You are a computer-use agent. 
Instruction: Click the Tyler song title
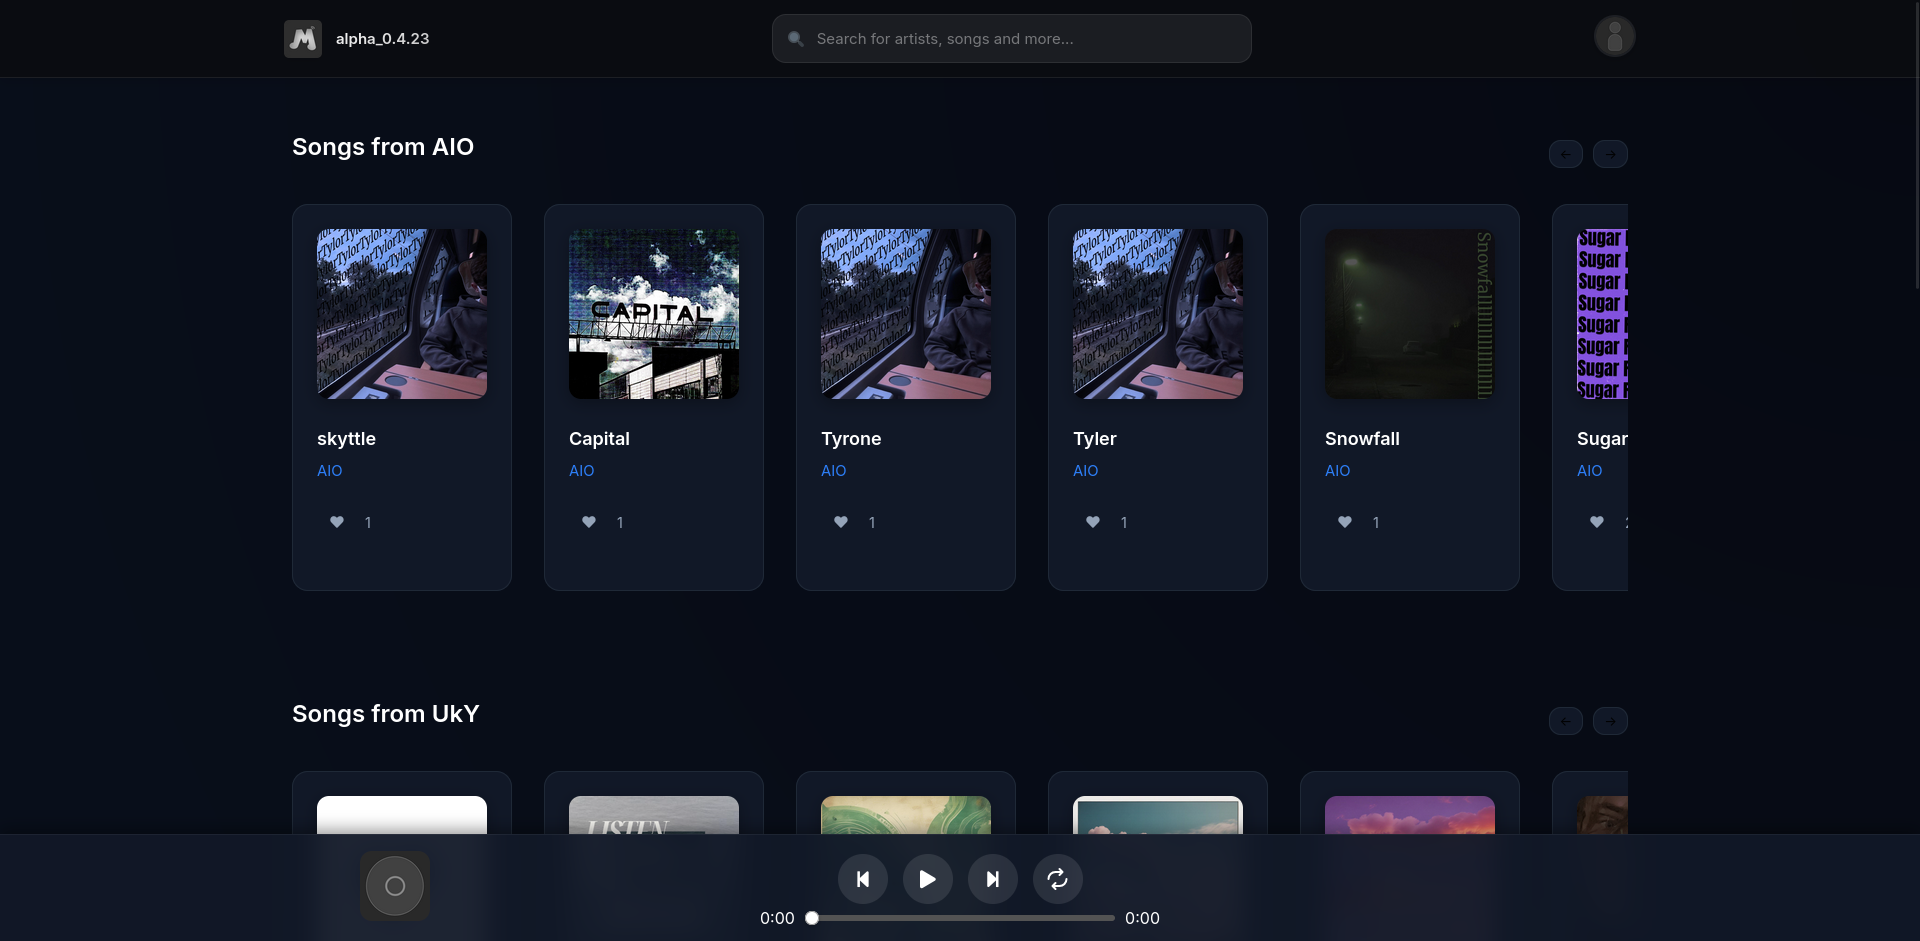click(x=1095, y=439)
